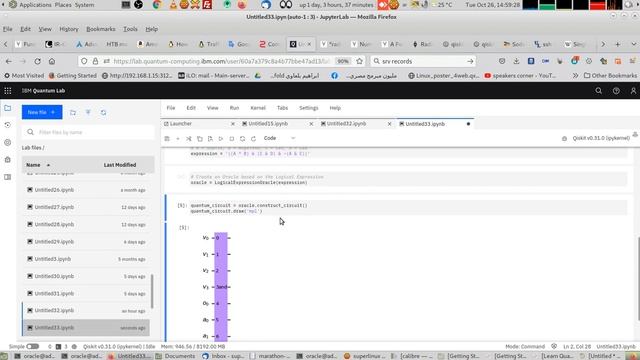The width and height of the screenshot is (640, 360).
Task: Copy the selected cell
Action: coord(200,138)
